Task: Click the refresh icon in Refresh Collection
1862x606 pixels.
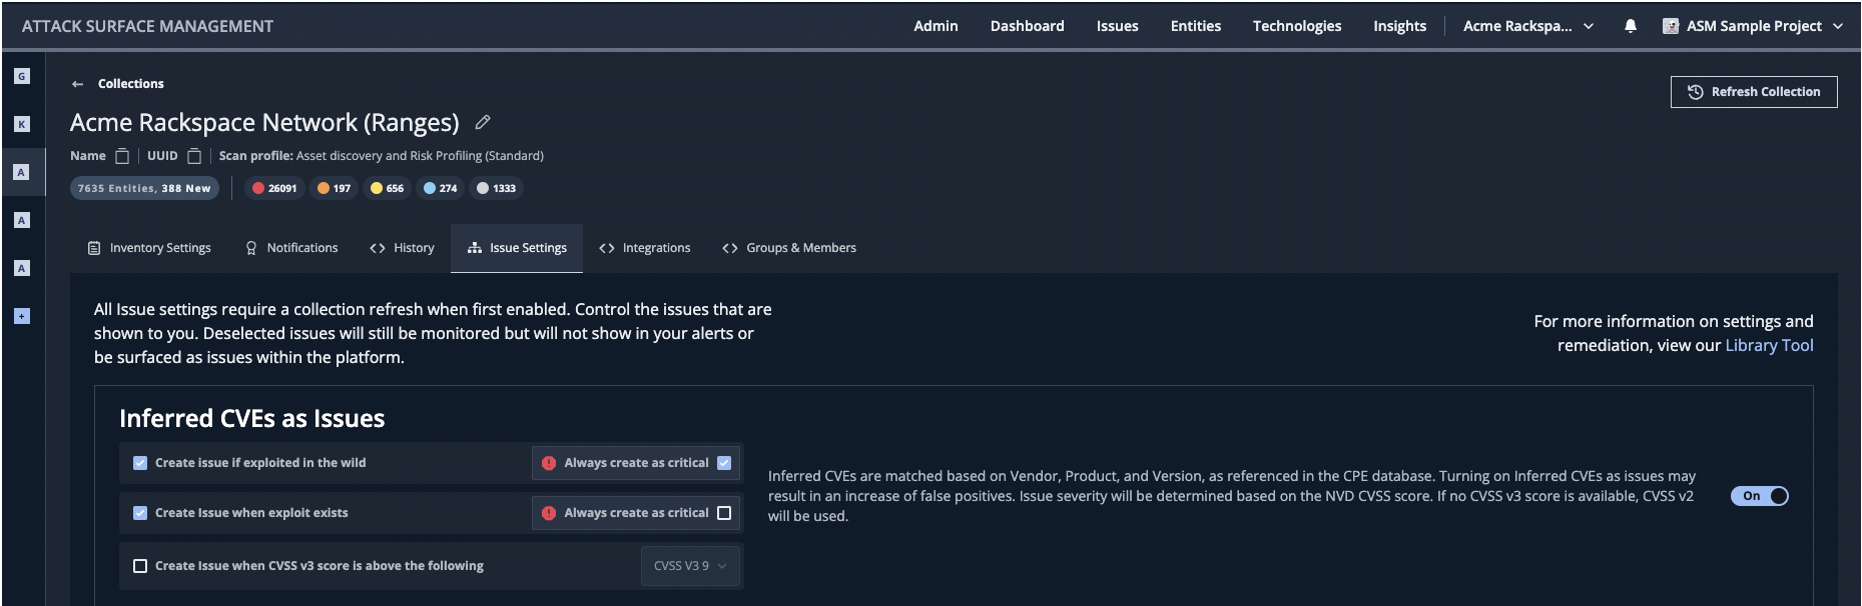Action: (1695, 92)
